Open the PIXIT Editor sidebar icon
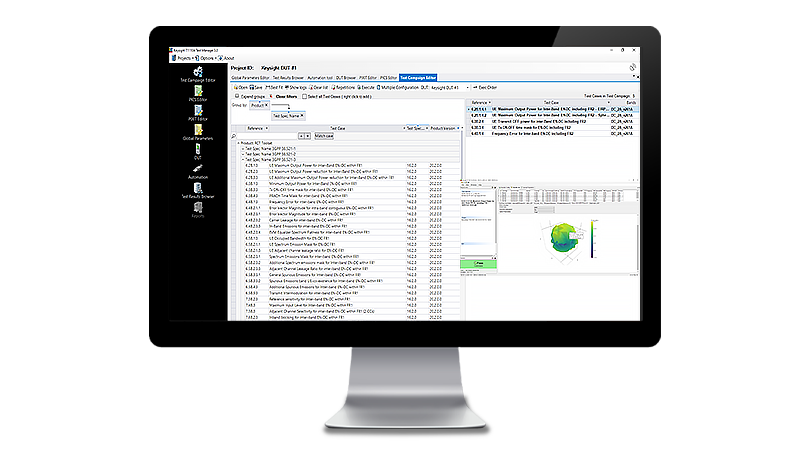This screenshot has width=800, height=450. pos(196,111)
